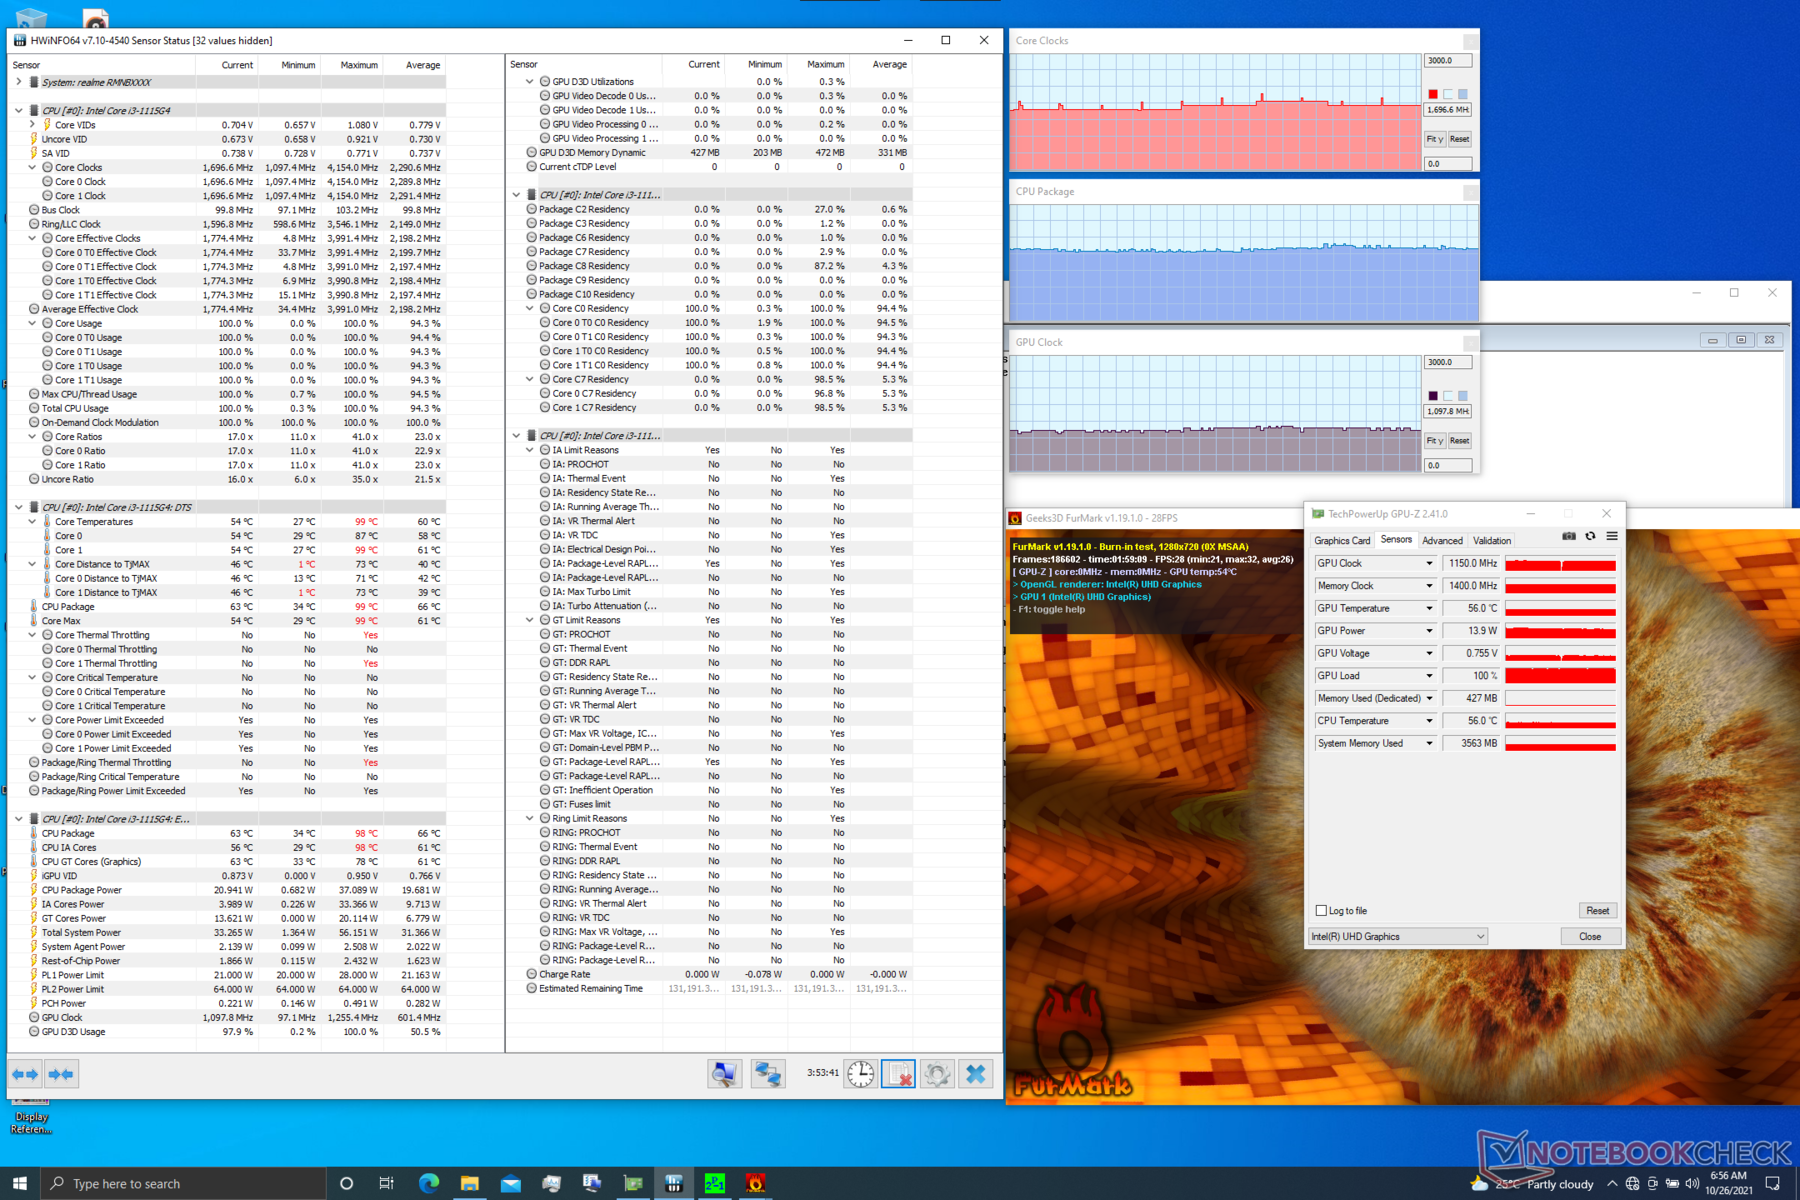Click Reset in GPU Clock graph
The height and width of the screenshot is (1200, 1800).
1460,441
